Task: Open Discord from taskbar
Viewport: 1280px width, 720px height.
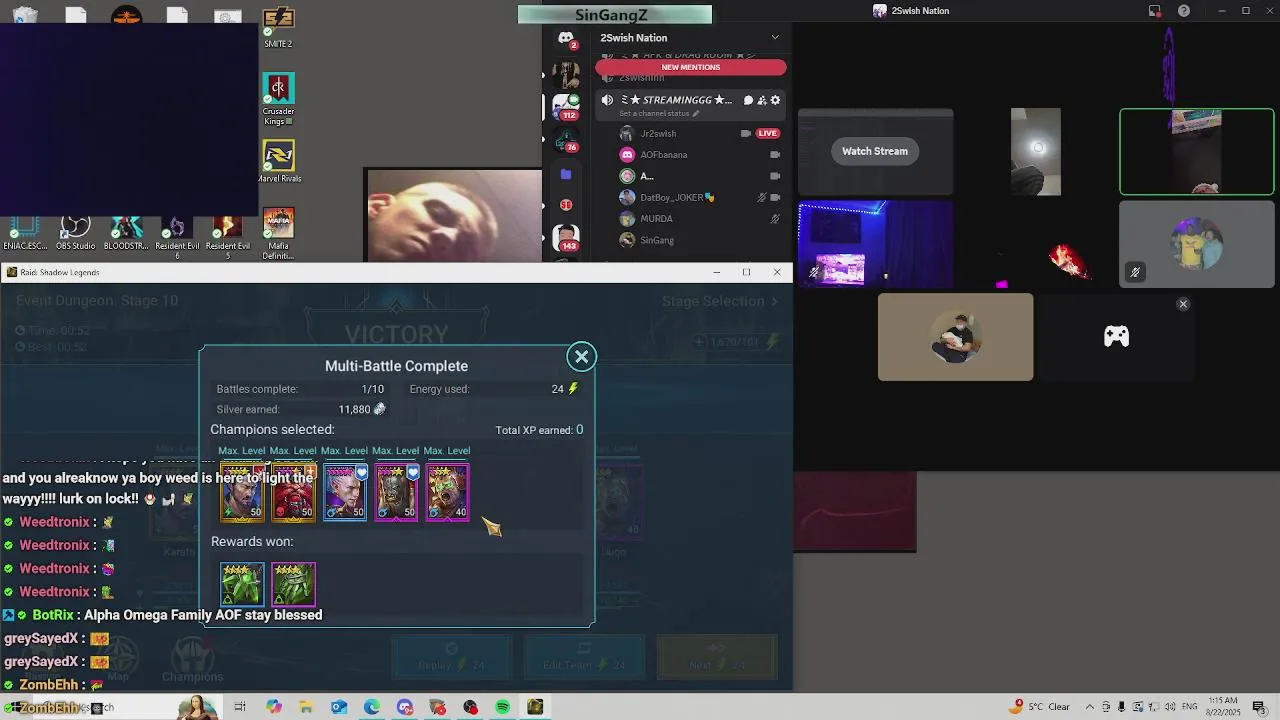Action: pos(405,707)
